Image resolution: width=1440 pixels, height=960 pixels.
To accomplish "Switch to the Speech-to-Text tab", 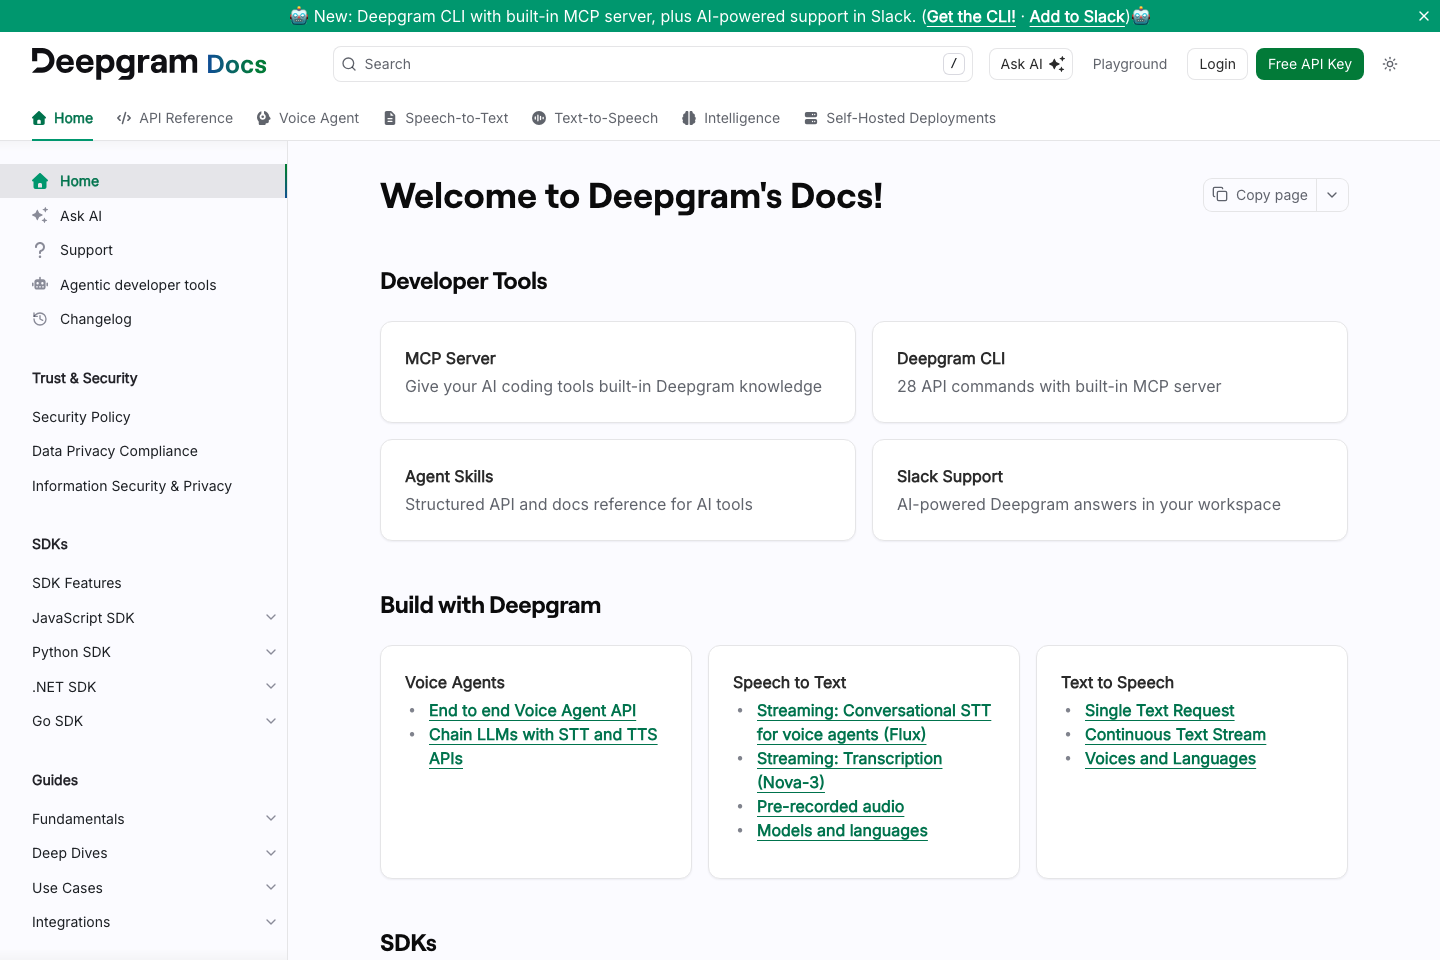I will 456,118.
